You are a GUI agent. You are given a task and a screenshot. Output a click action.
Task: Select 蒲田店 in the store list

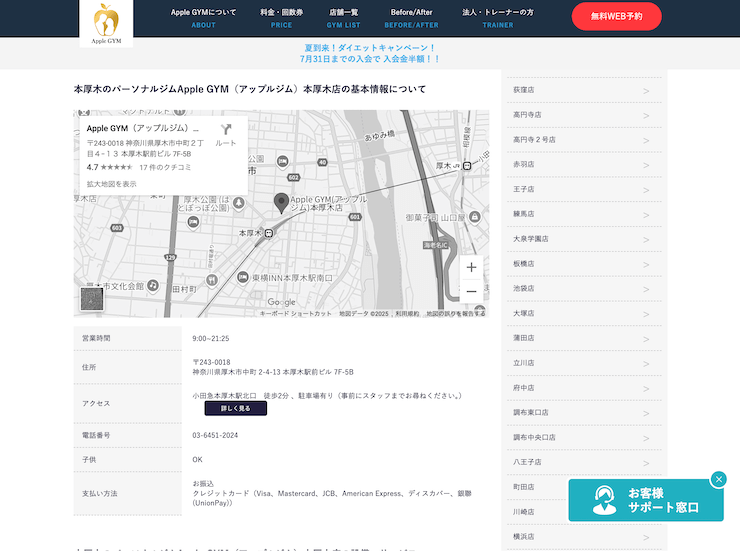584,338
